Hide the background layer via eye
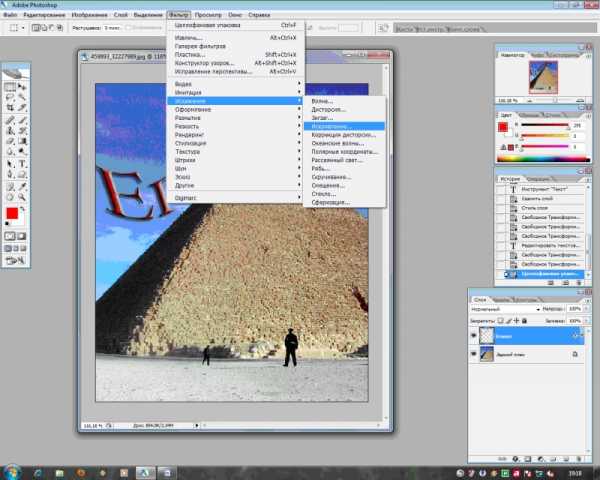Image resolution: width=600 pixels, height=480 pixels. click(474, 354)
